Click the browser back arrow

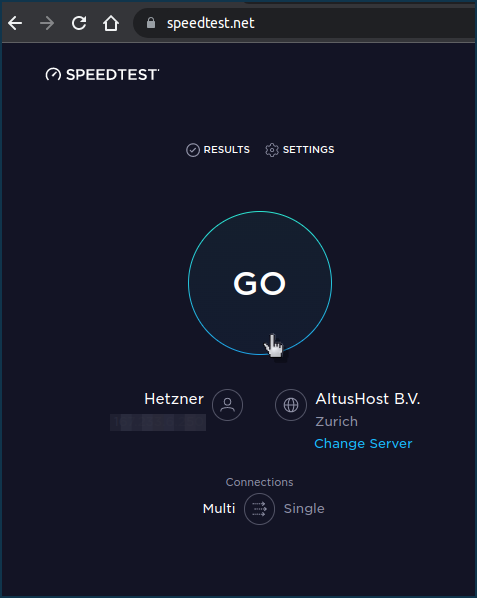tap(15, 23)
